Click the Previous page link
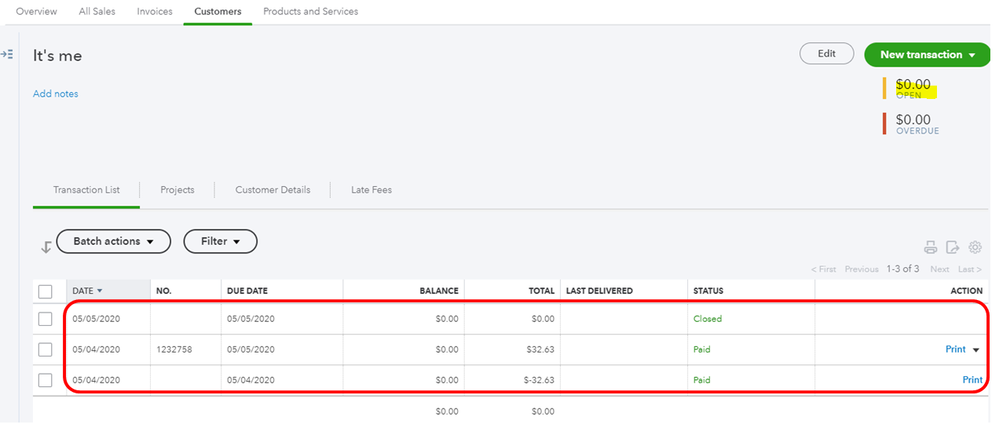Screen dimensions: 999x428 point(861,269)
